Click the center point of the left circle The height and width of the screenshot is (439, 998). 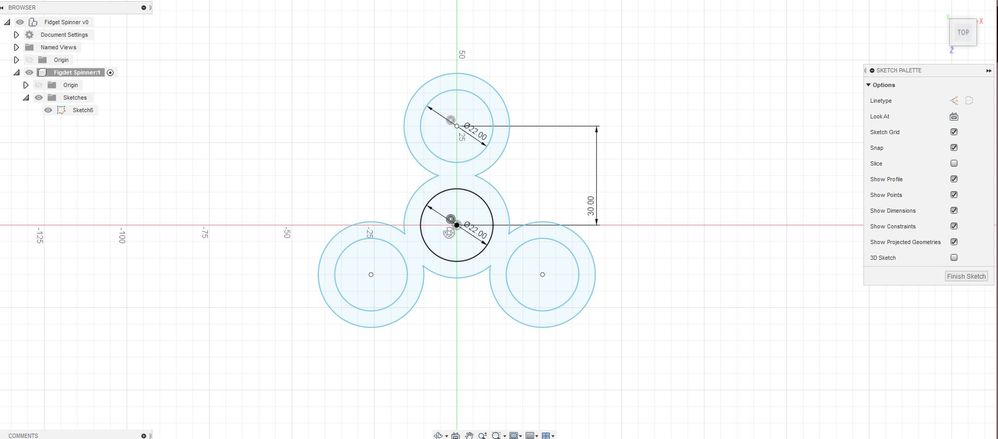(371, 274)
